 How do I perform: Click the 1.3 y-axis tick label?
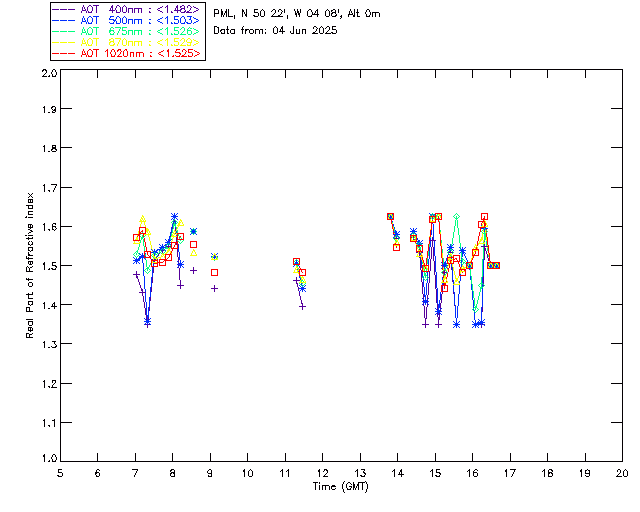pyautogui.click(x=49, y=344)
